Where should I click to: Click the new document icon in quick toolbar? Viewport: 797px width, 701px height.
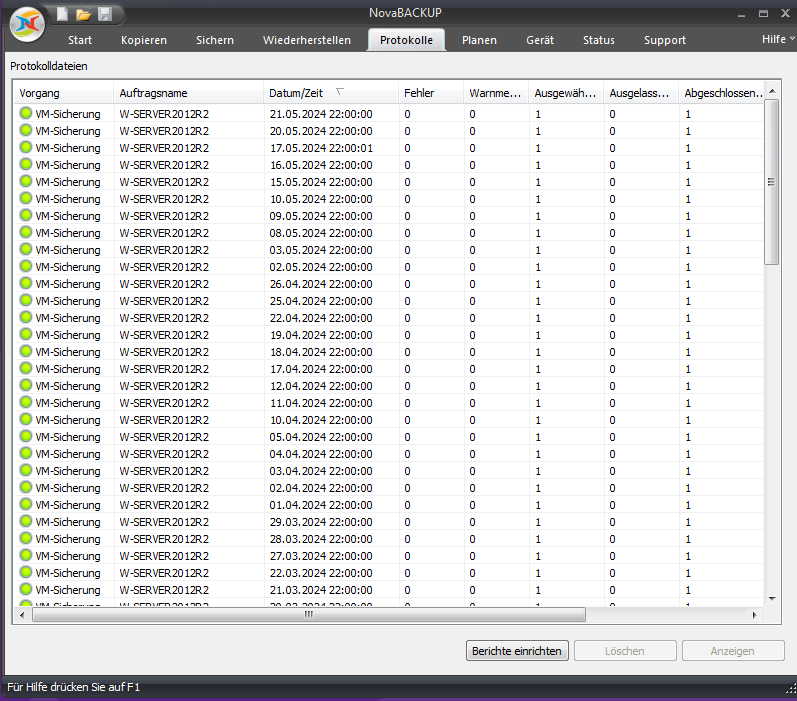62,14
